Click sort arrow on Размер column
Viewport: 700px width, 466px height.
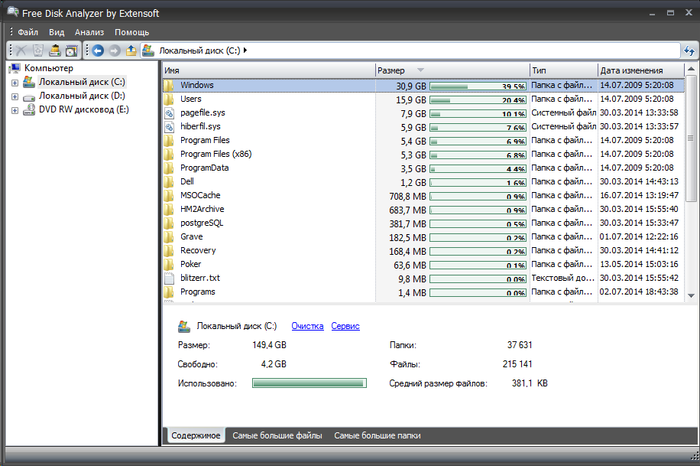coord(420,70)
